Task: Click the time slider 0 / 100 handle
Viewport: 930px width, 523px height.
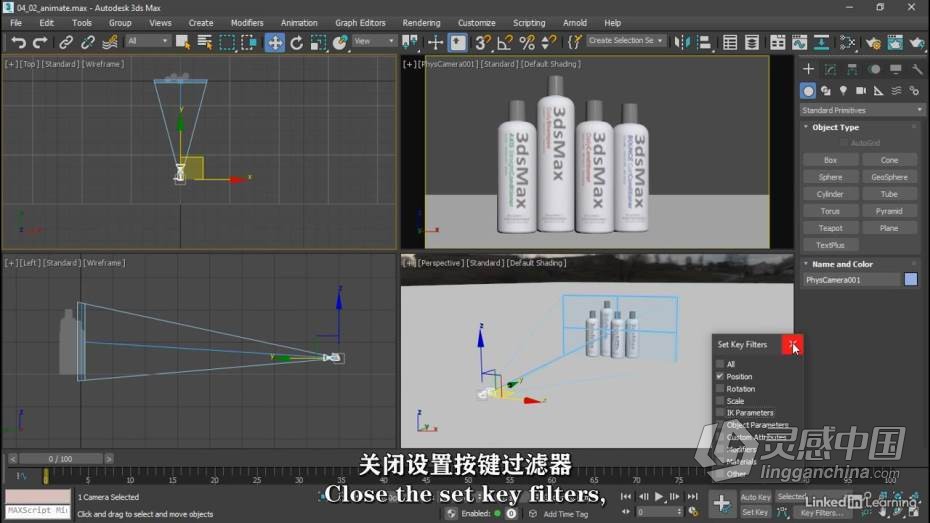Action: [x=60, y=459]
